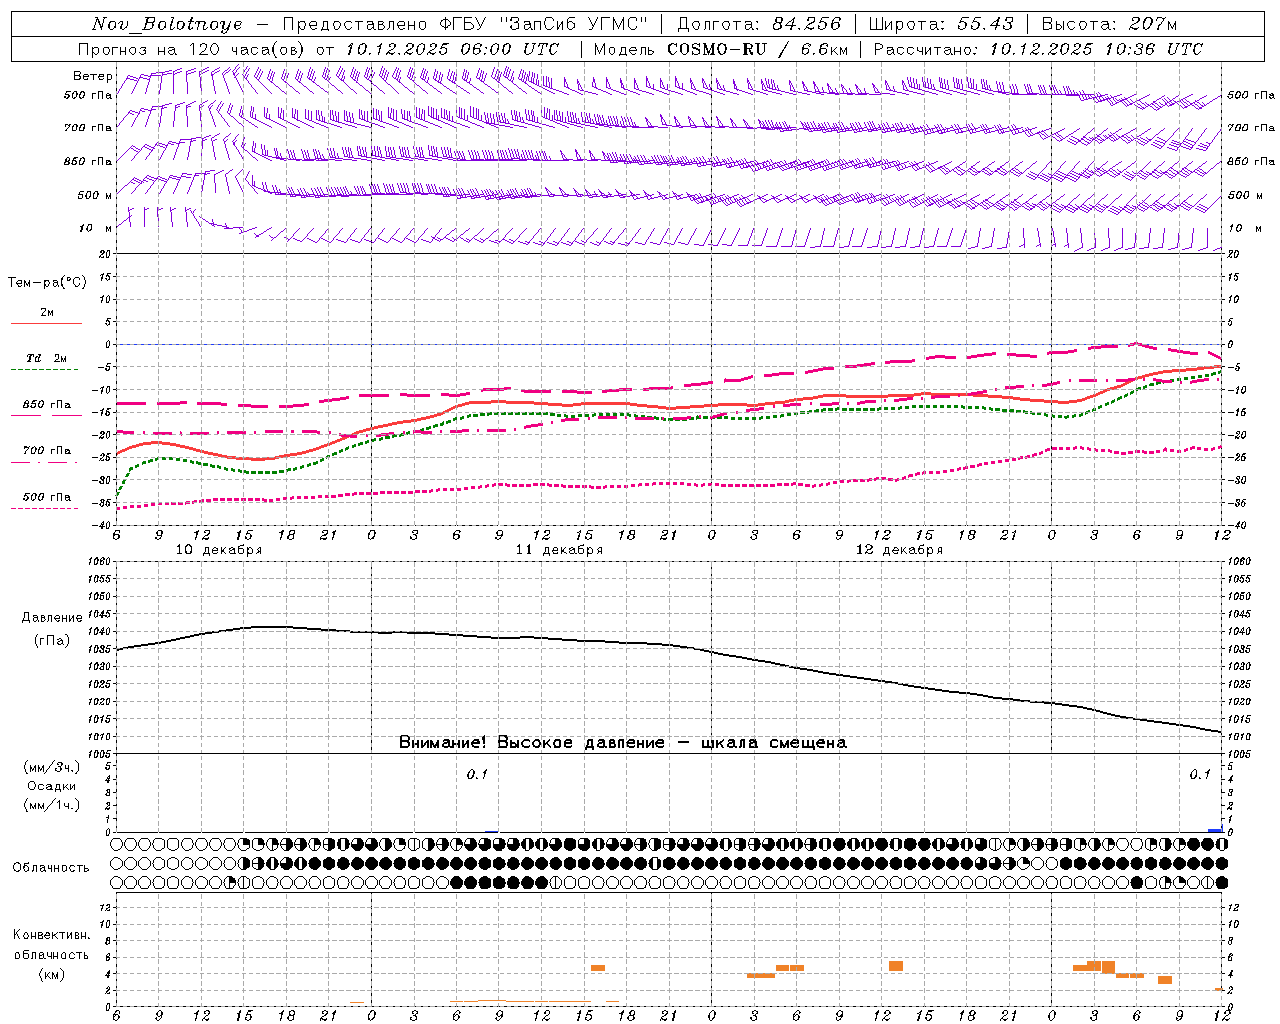This screenshot has width=1280, height=1024.
Task: Click the Давление panel label
Action: click(52, 618)
